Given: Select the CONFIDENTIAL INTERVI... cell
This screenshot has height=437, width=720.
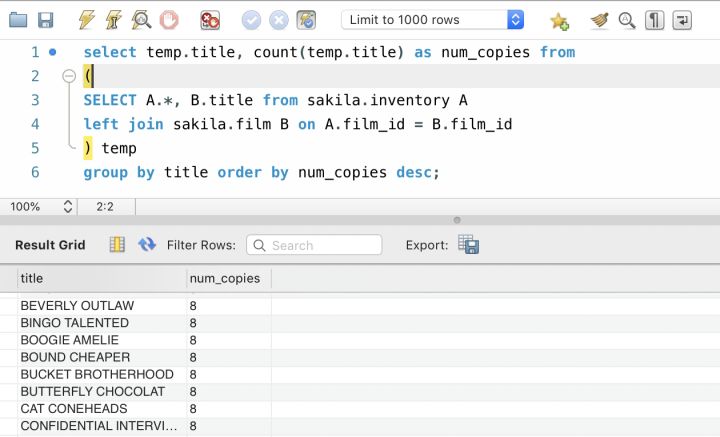Looking at the screenshot, I should tap(102, 426).
